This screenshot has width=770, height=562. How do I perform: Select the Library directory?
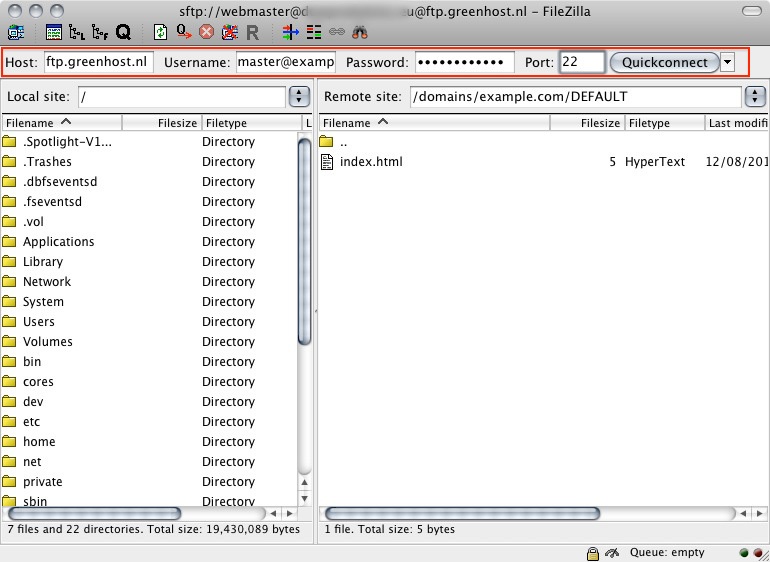pos(149,262)
